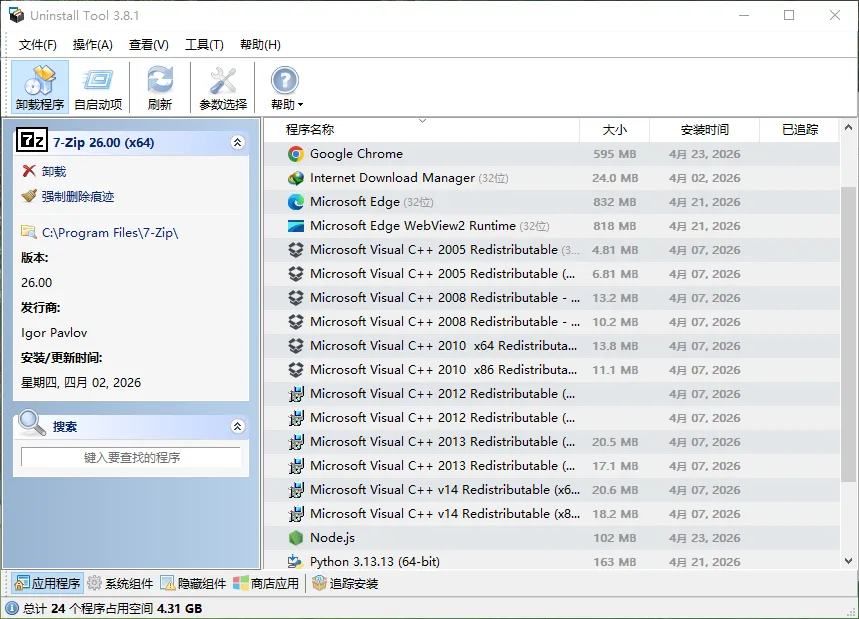
Task: Click Visual C++ 2010 x86 icon
Action: 296,370
